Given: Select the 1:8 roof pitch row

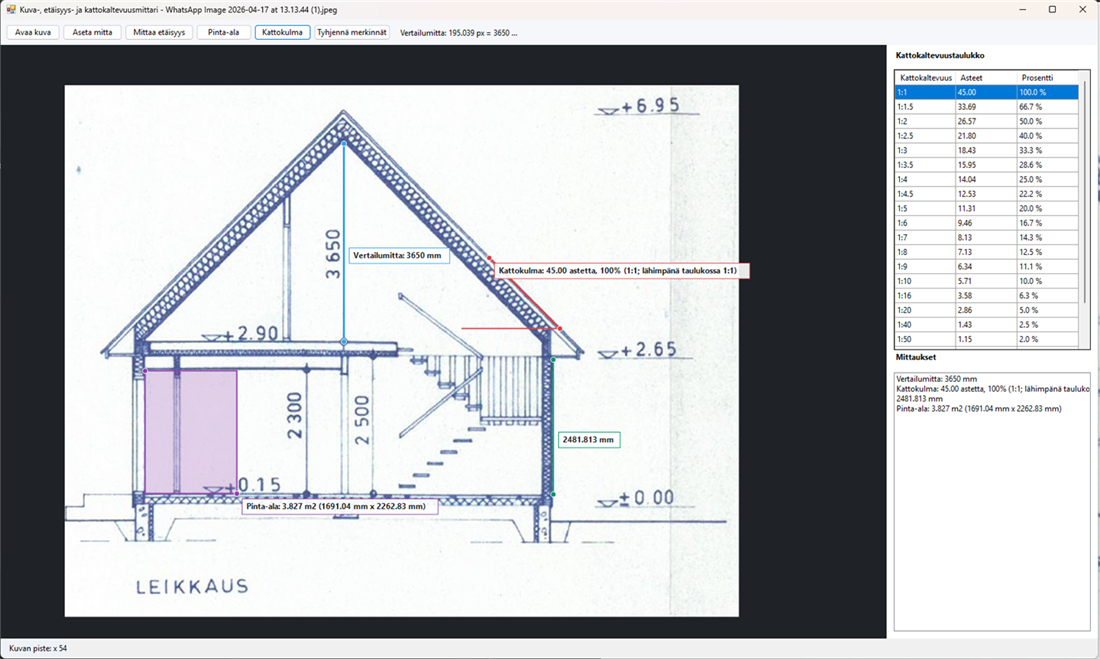Looking at the screenshot, I should coord(987,252).
